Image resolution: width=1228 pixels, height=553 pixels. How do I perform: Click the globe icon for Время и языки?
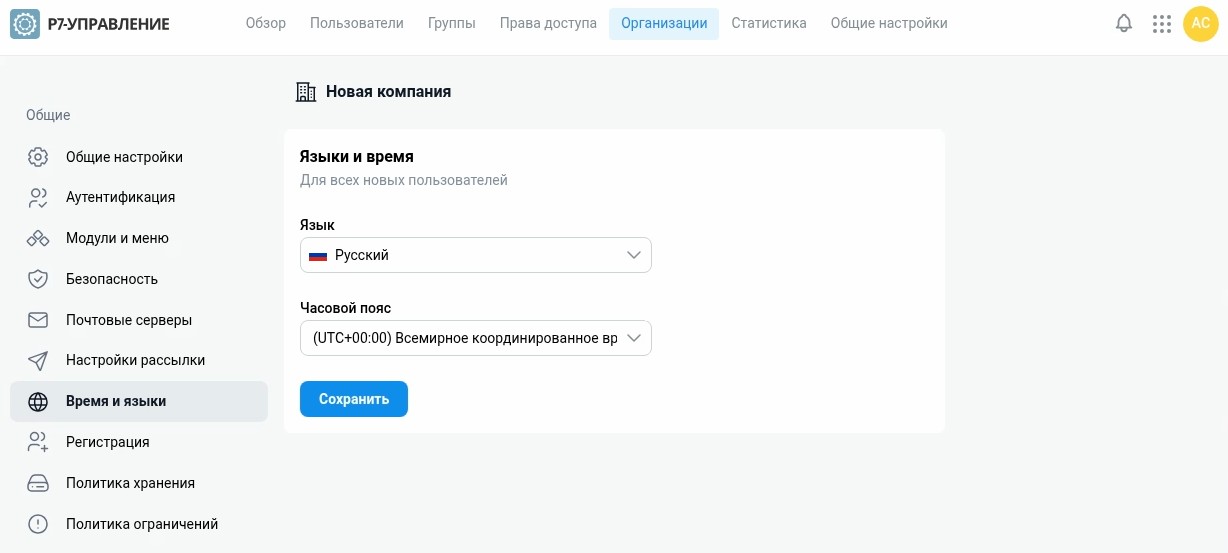click(38, 402)
